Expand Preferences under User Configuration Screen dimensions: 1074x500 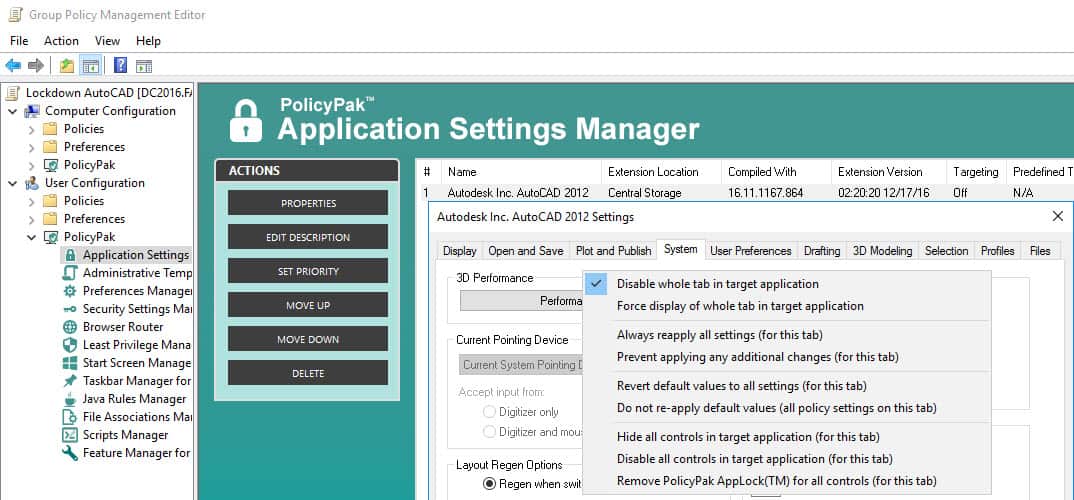pyautogui.click(x=32, y=219)
